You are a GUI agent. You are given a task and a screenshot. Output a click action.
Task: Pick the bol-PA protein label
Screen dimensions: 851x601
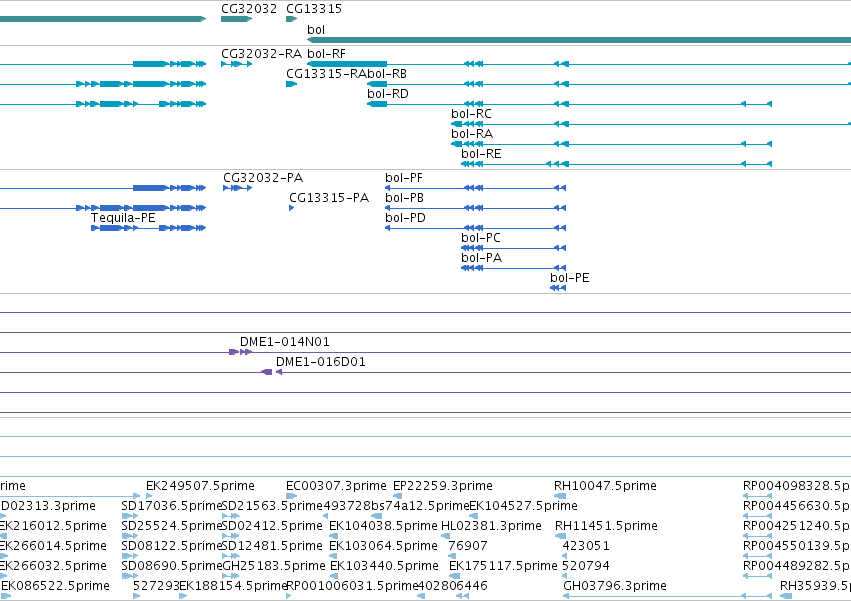click(x=481, y=258)
